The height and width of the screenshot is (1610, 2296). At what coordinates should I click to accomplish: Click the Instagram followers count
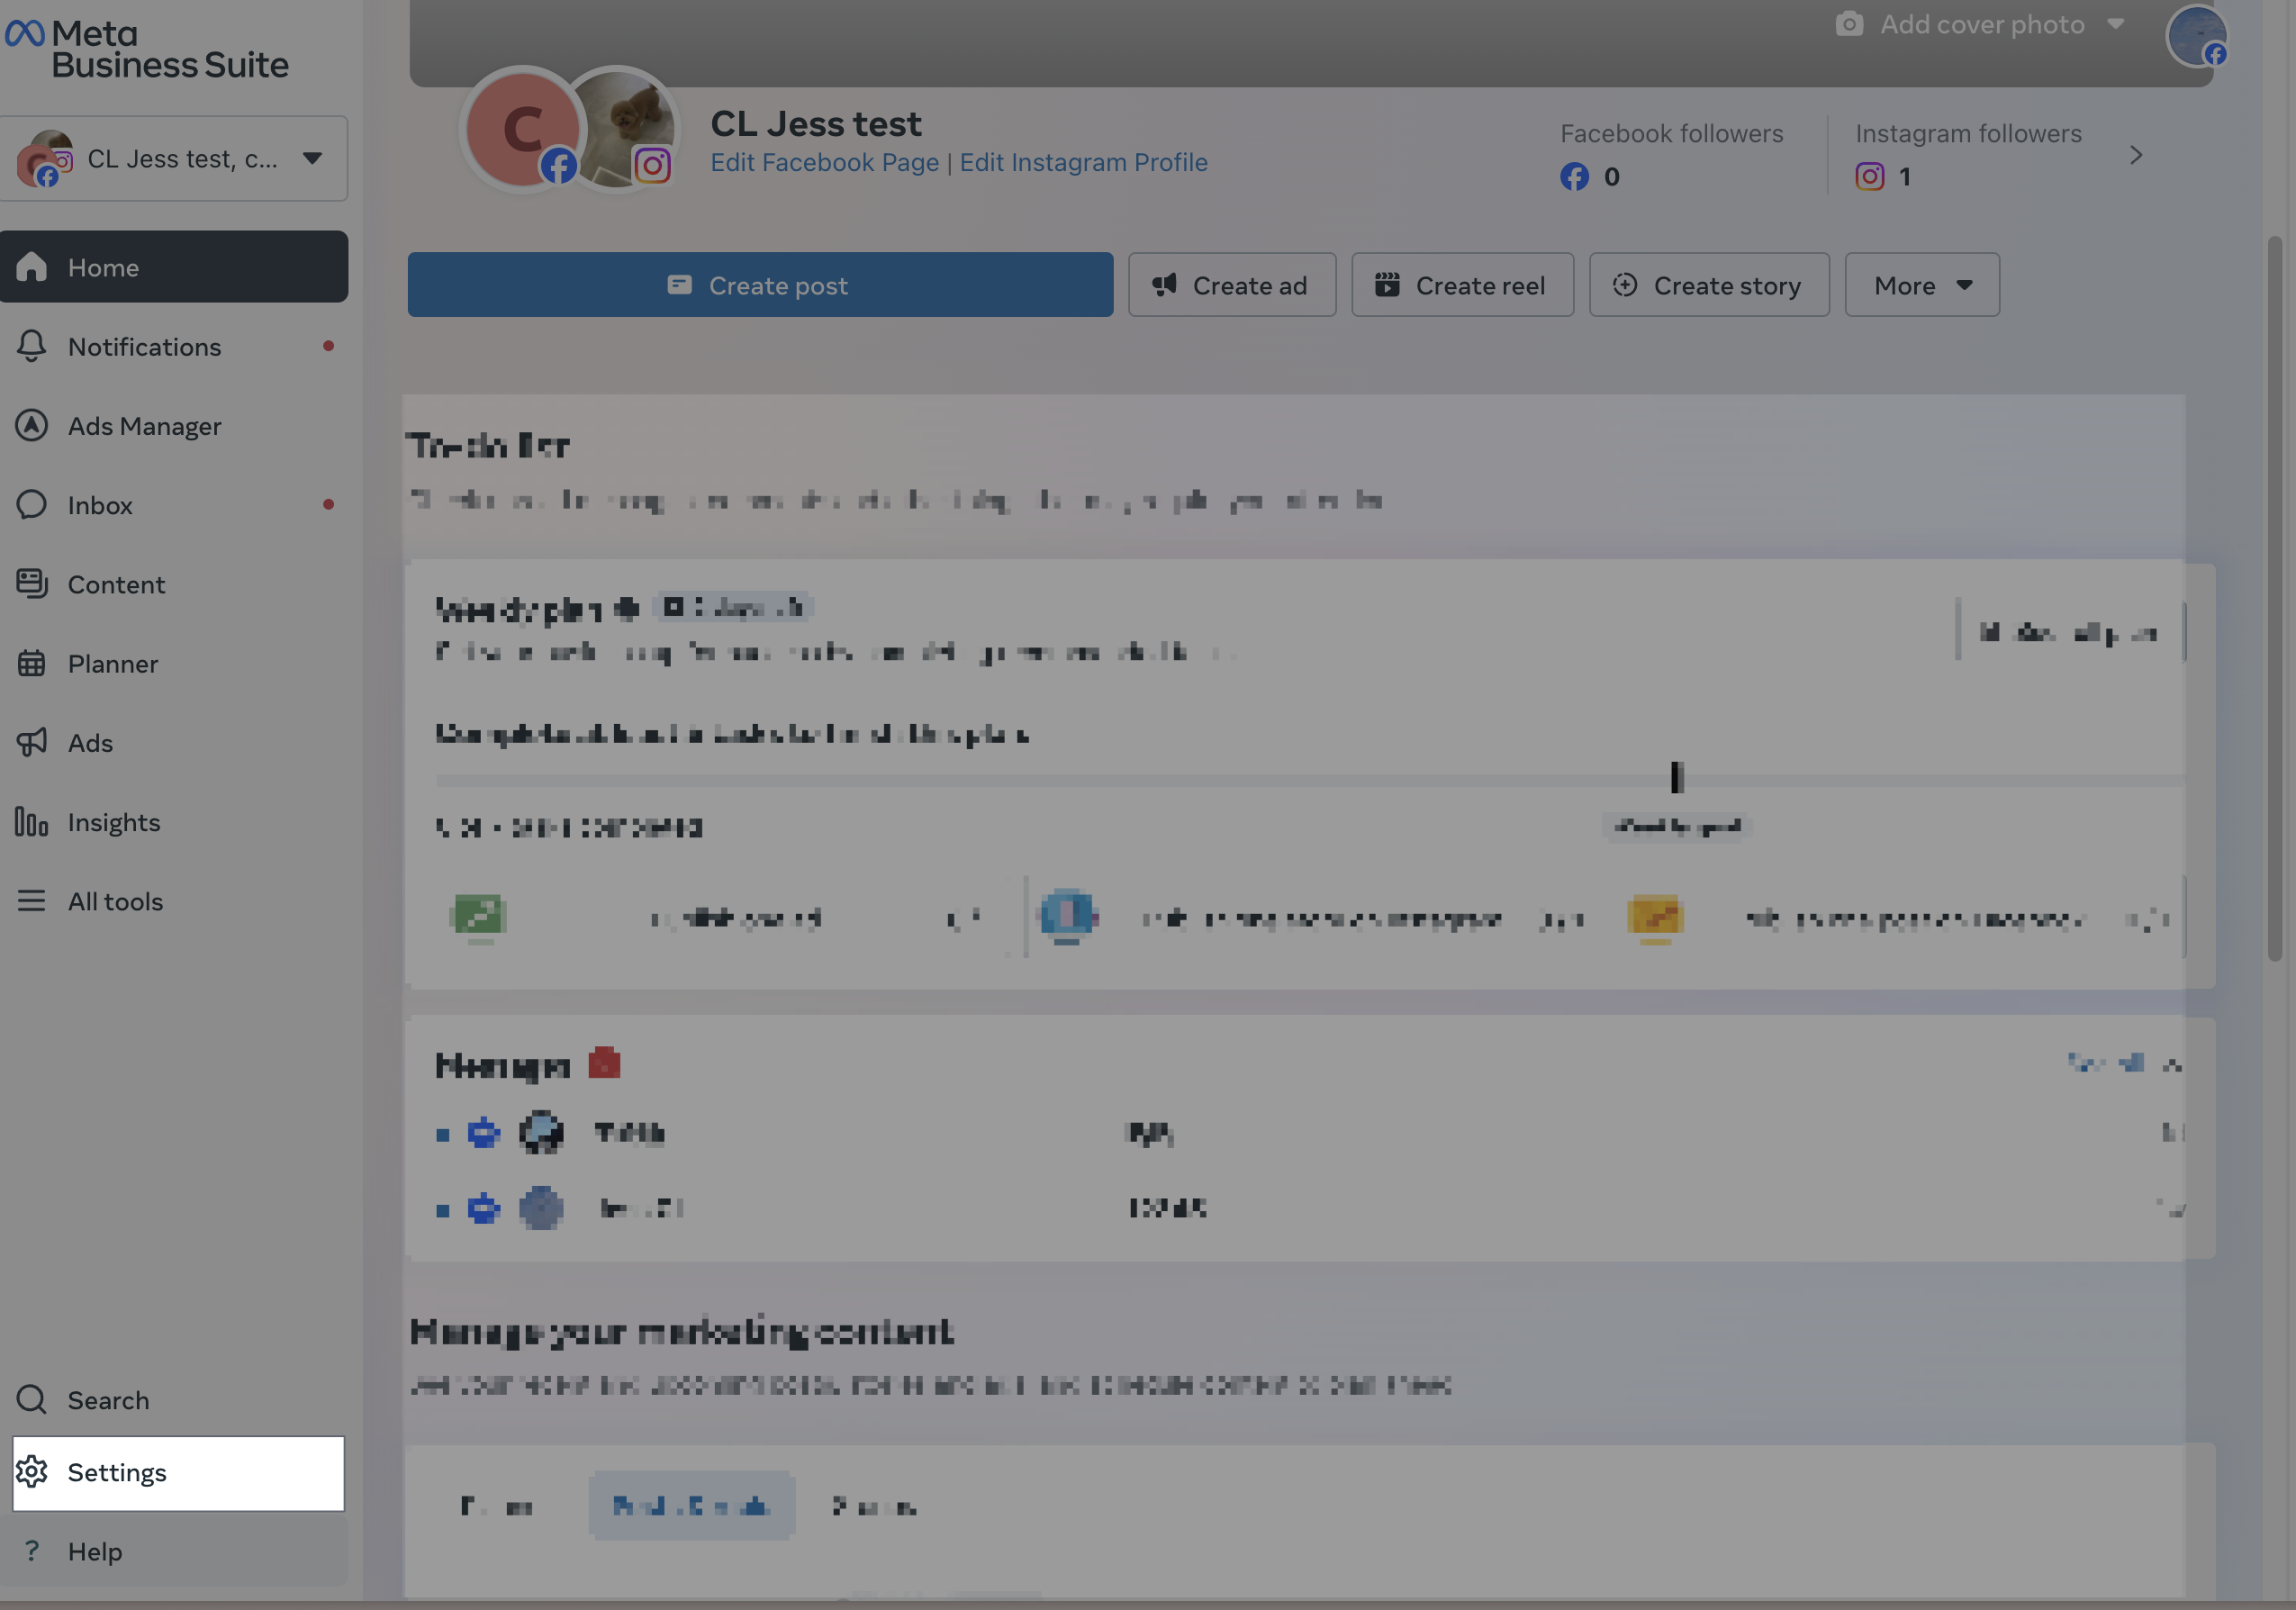pos(1883,176)
